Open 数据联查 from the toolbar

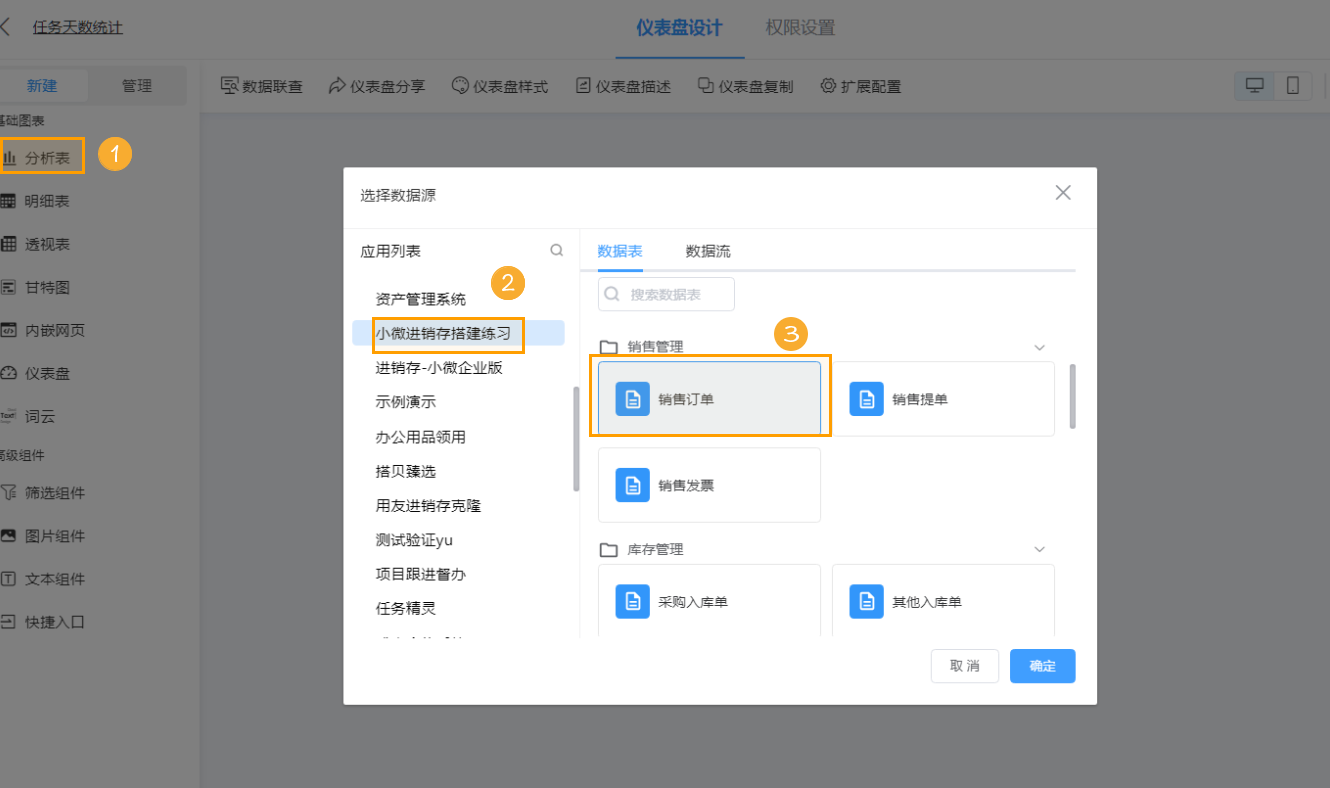(259, 86)
